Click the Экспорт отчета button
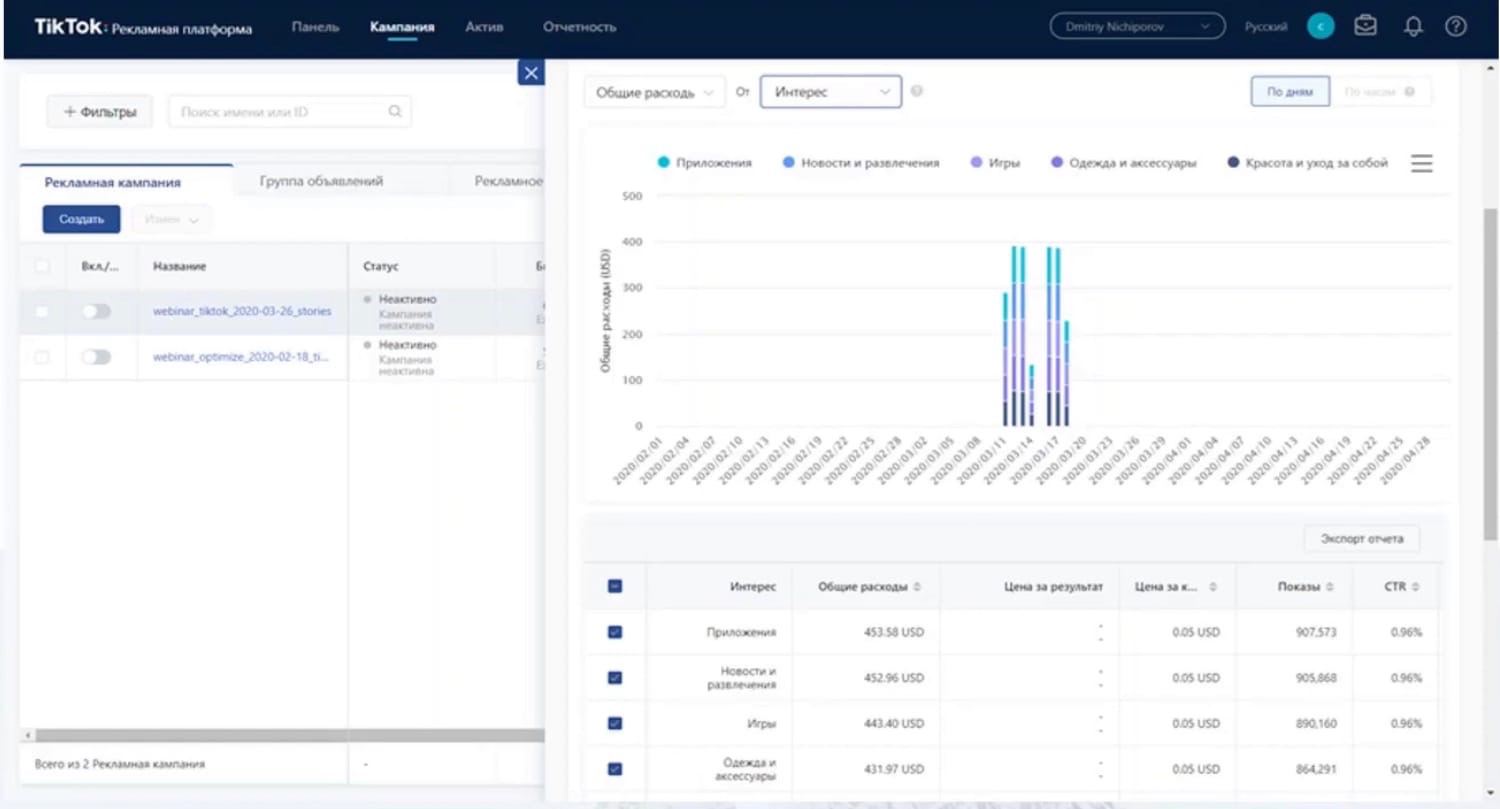 [1361, 538]
